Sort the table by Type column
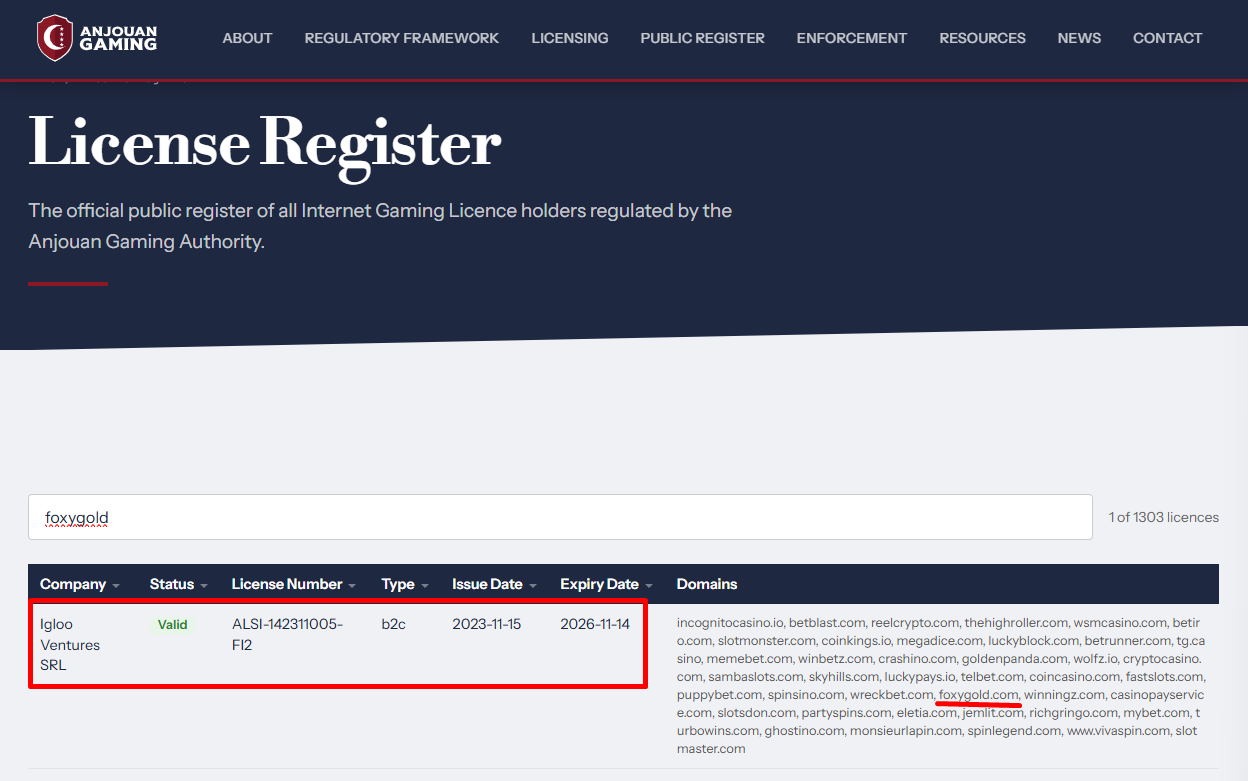1248x781 pixels. (405, 584)
